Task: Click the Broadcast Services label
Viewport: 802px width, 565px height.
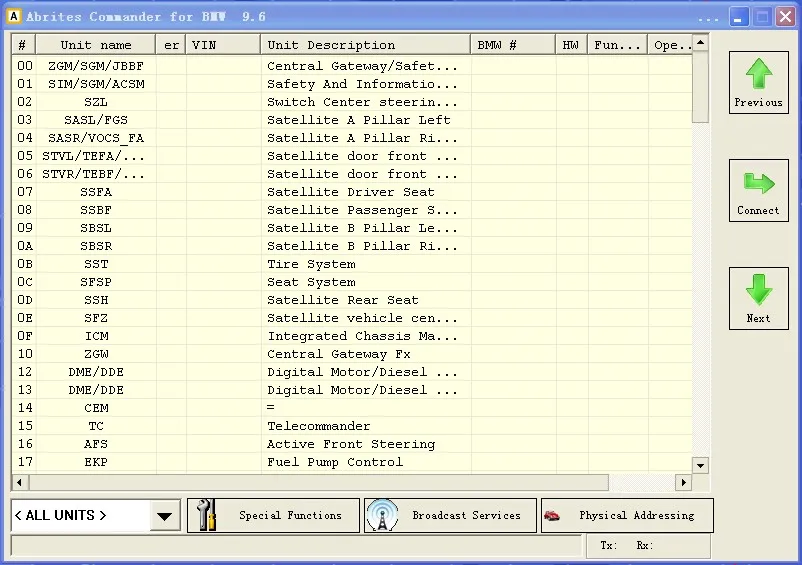Action: click(x=466, y=515)
